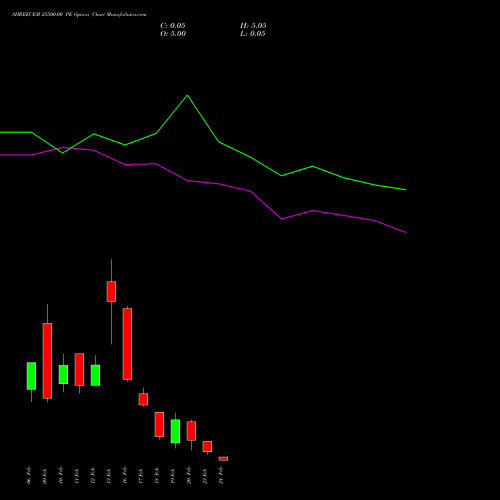Viewport: 500px width, 500px height.
Task: Click the 06 Feb date label
Action: tap(29, 476)
